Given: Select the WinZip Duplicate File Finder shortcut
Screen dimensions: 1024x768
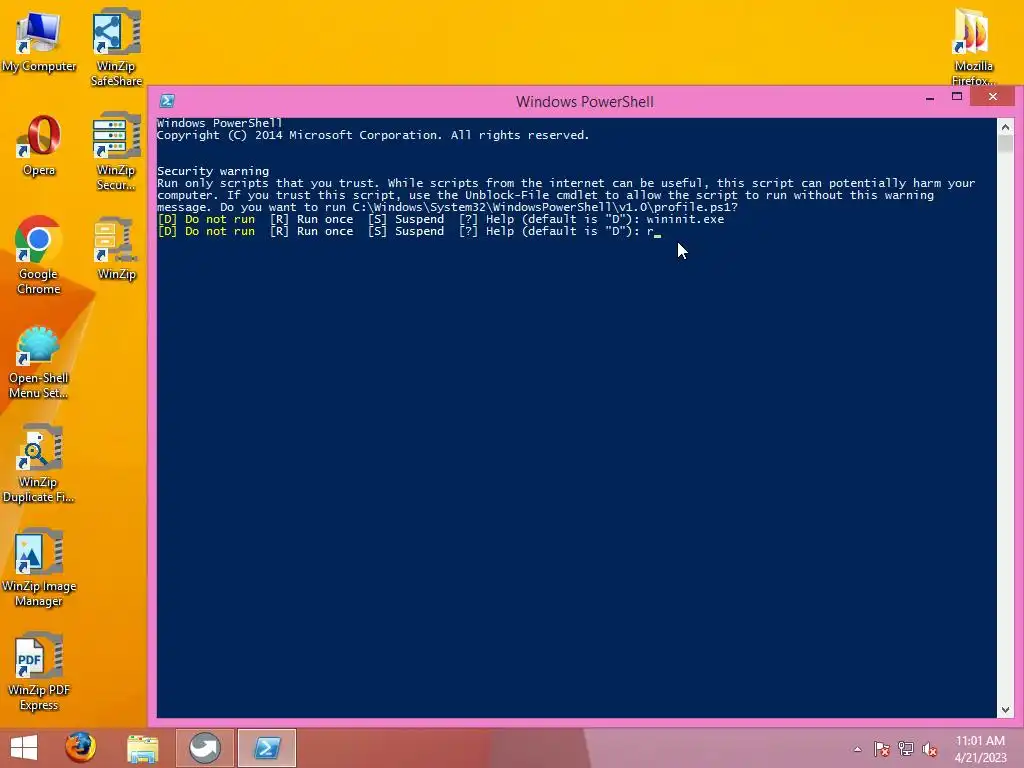Looking at the screenshot, I should click(39, 464).
